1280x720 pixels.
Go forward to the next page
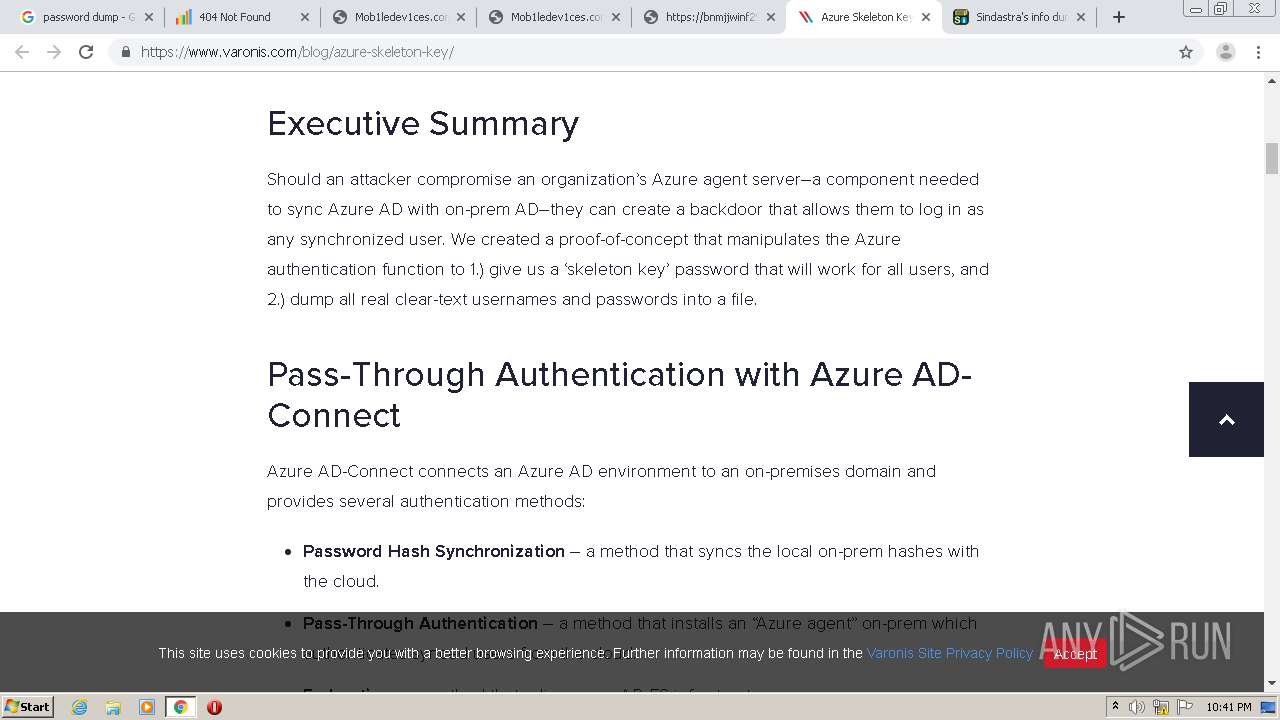pyautogui.click(x=54, y=52)
